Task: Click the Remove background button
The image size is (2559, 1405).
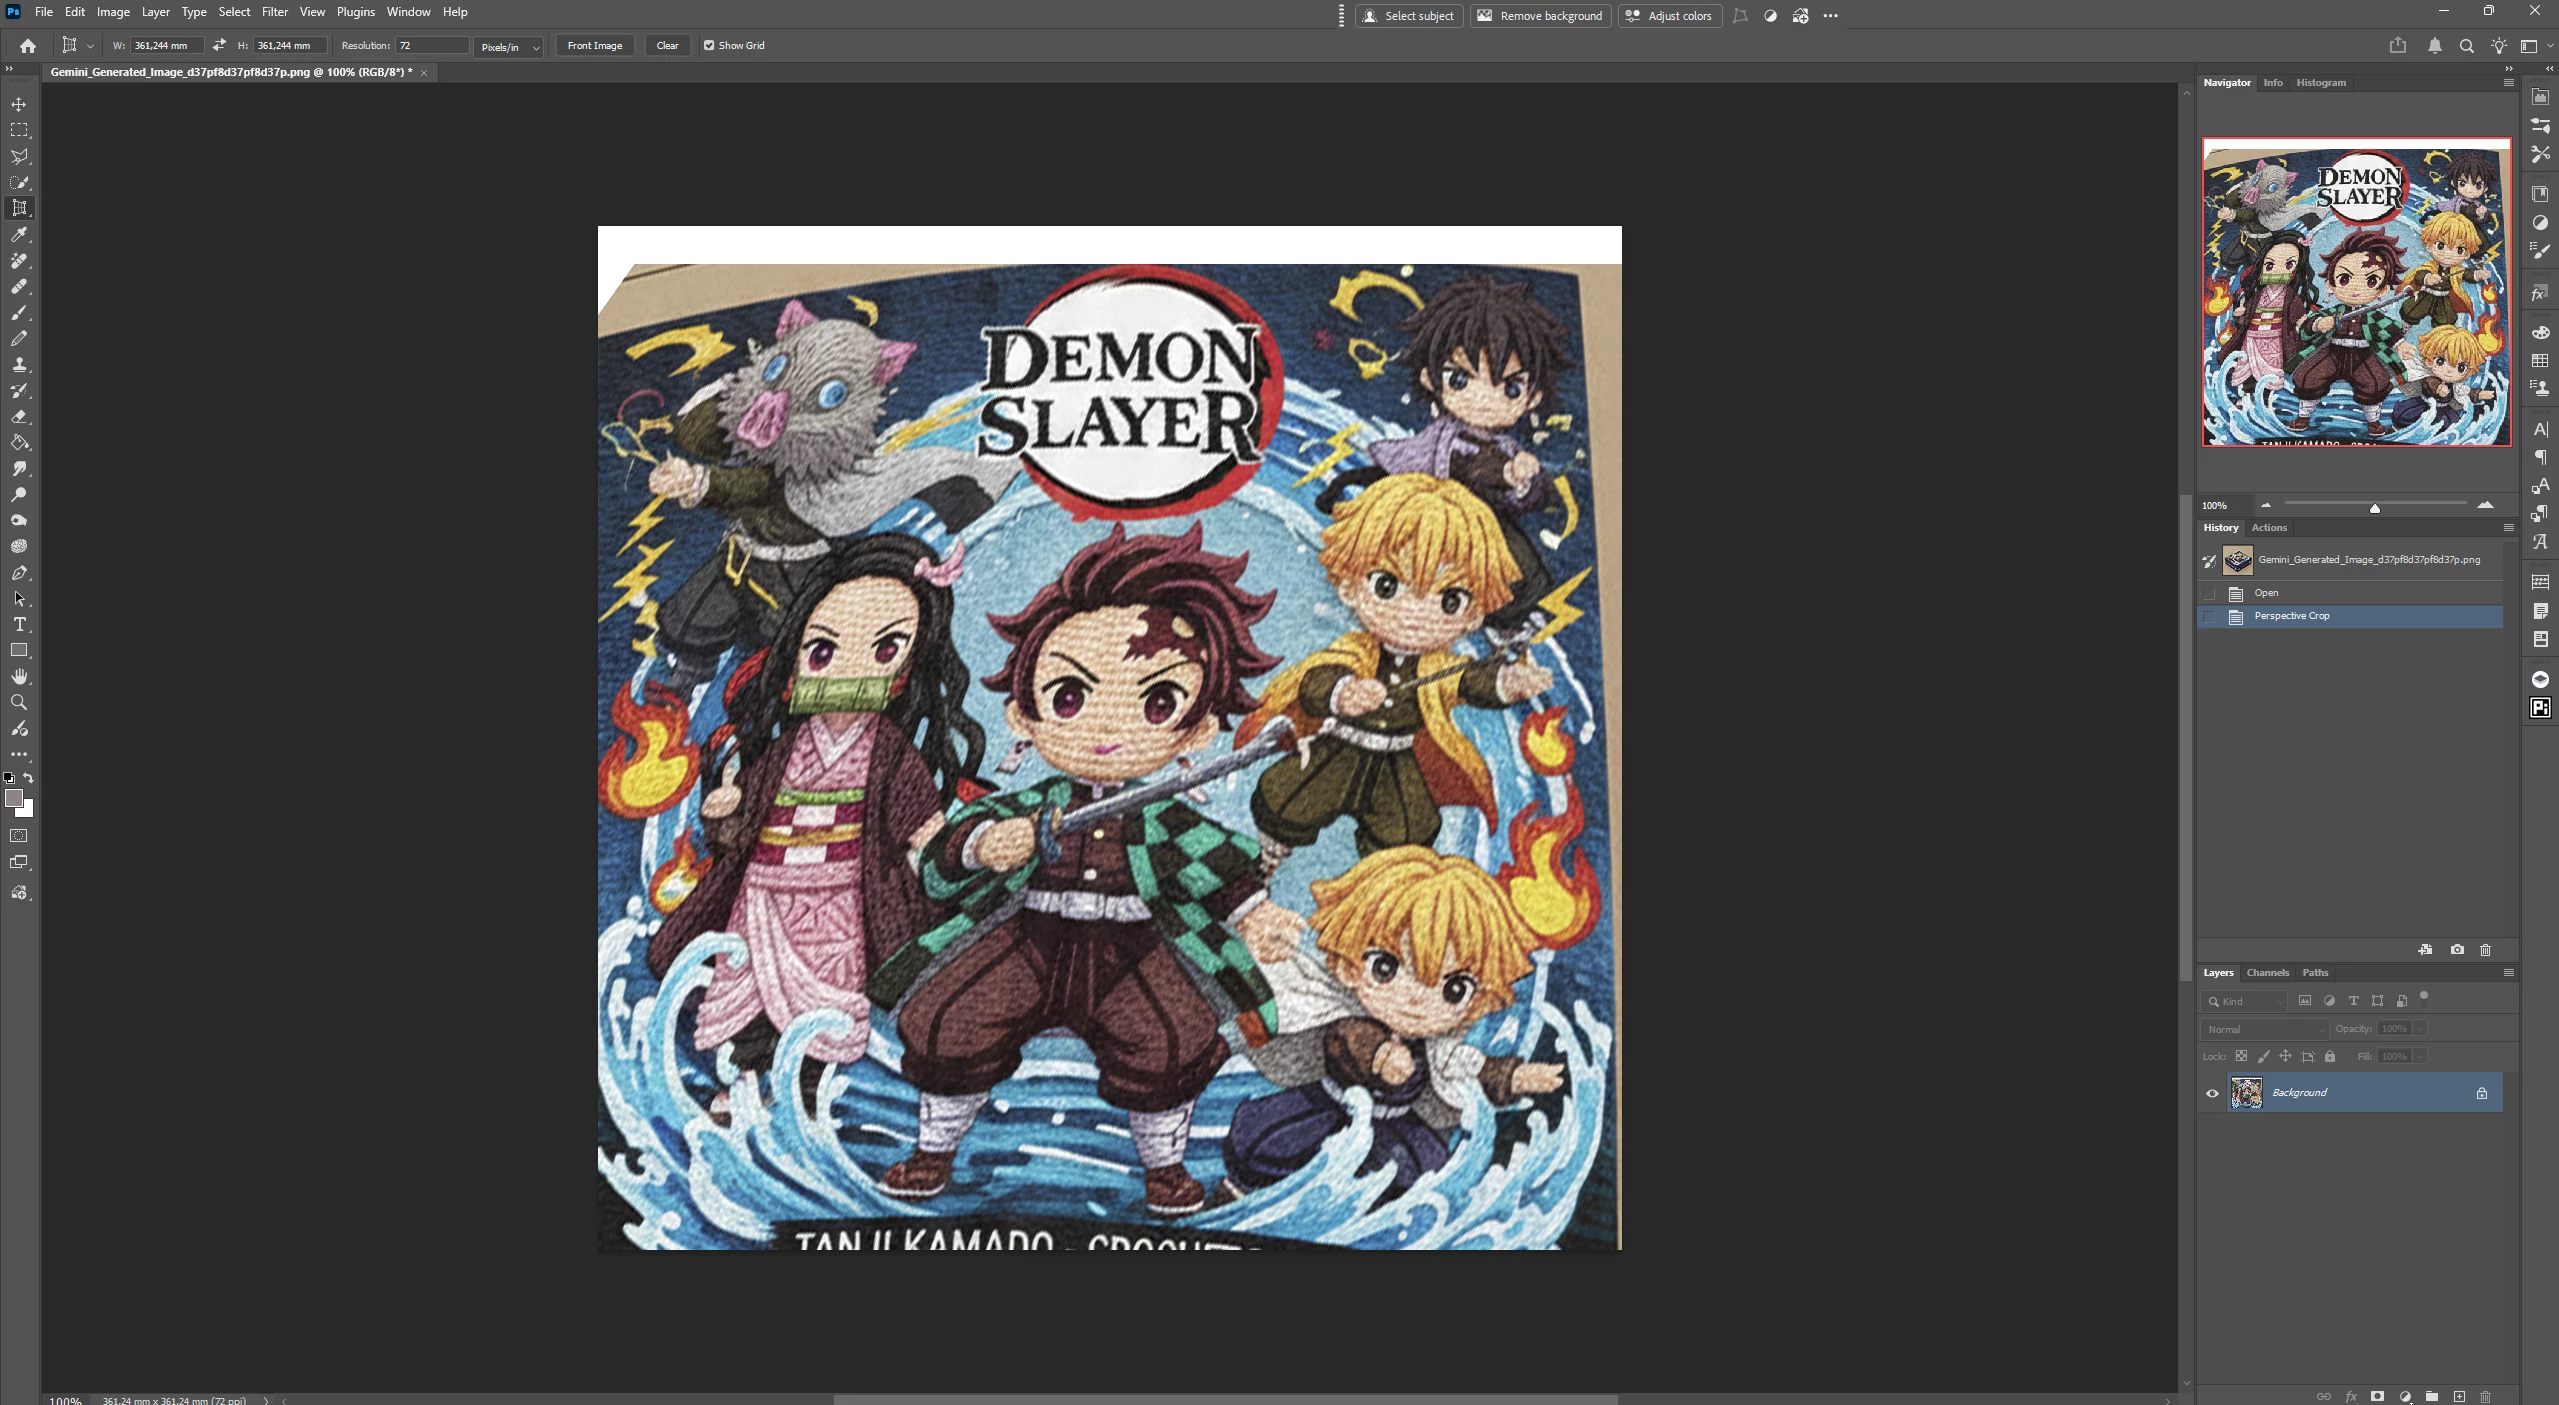Action: tap(1541, 16)
